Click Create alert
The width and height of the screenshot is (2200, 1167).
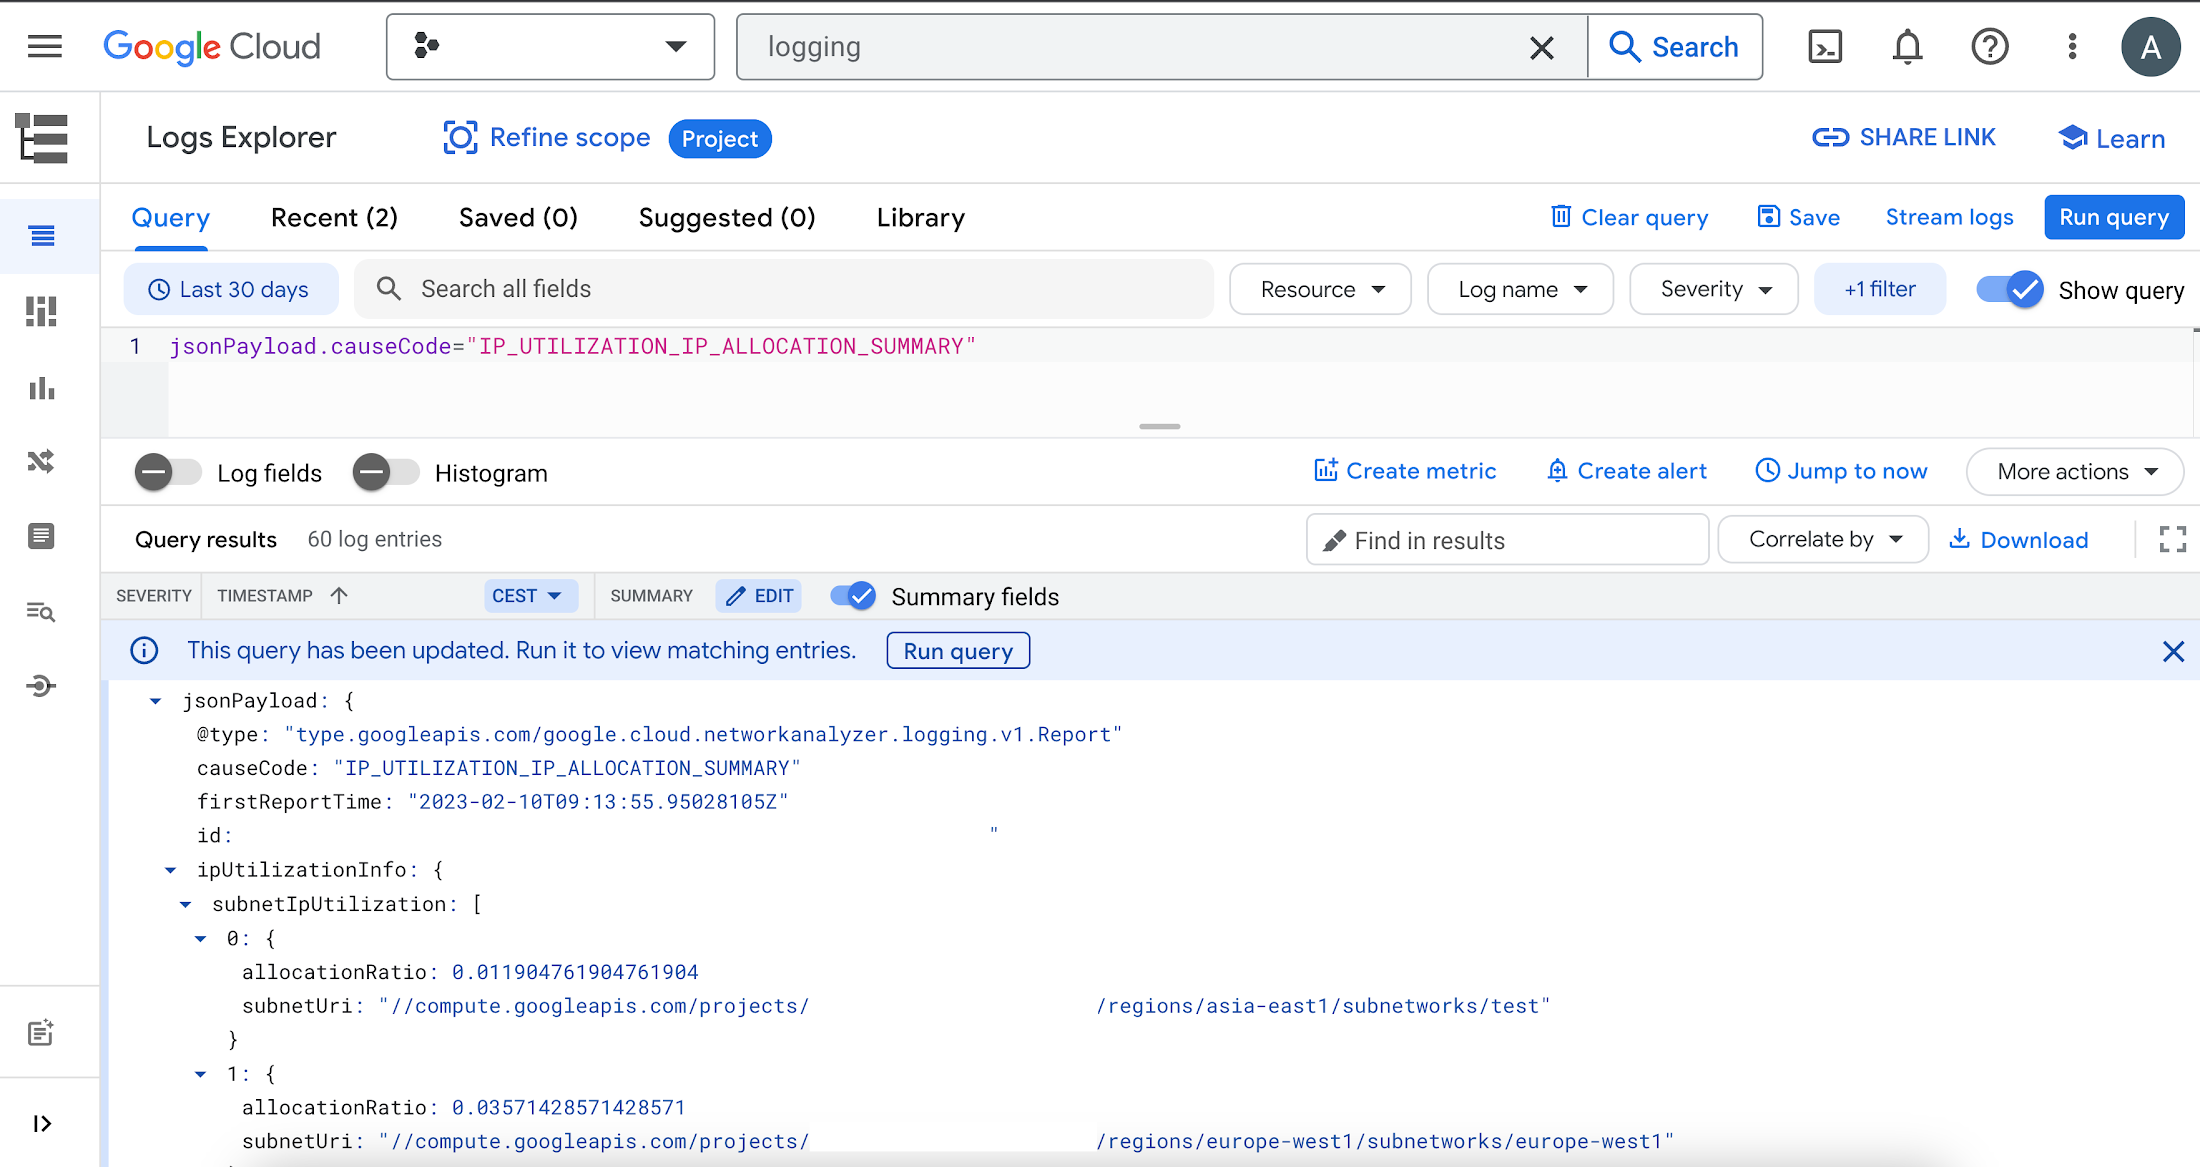point(1627,471)
